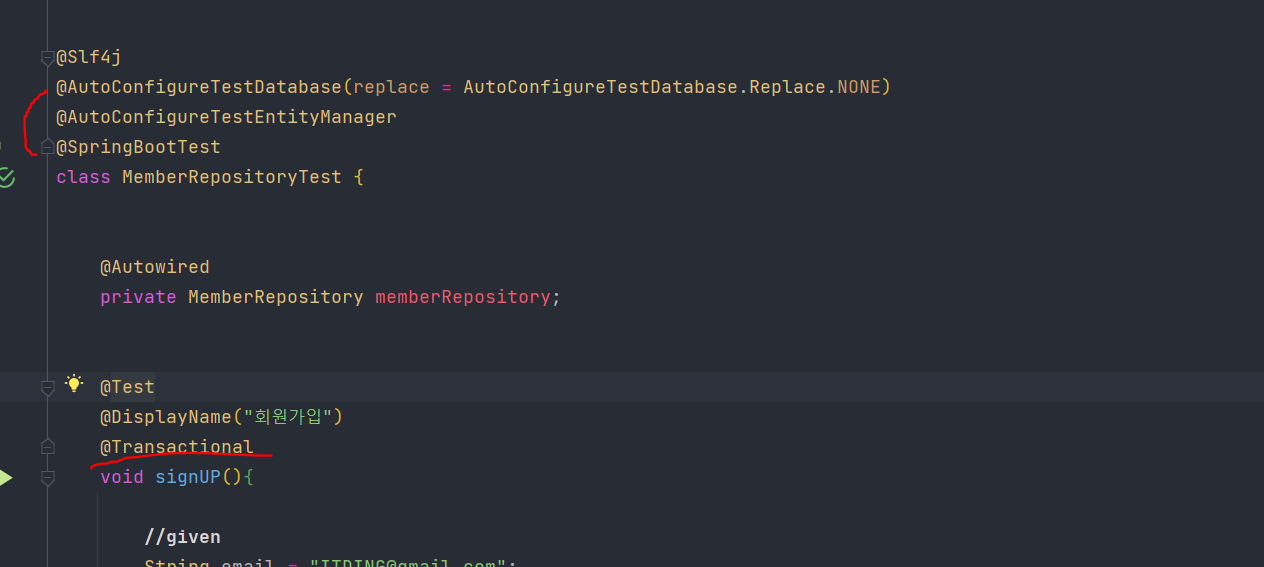
Task: Click the 'replace' parameter name
Action: tap(391, 87)
